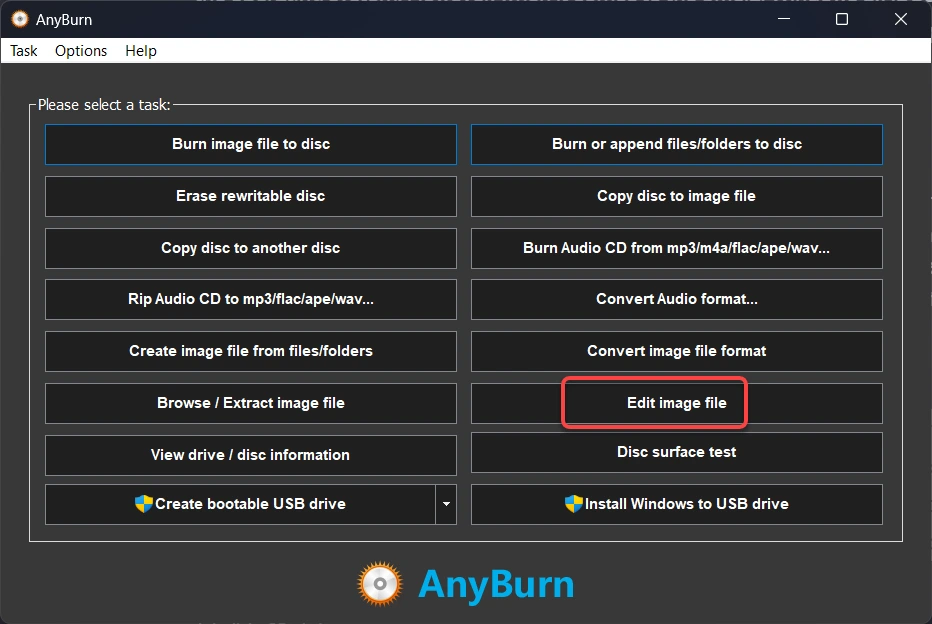Open View drive / disc information

coord(251,455)
